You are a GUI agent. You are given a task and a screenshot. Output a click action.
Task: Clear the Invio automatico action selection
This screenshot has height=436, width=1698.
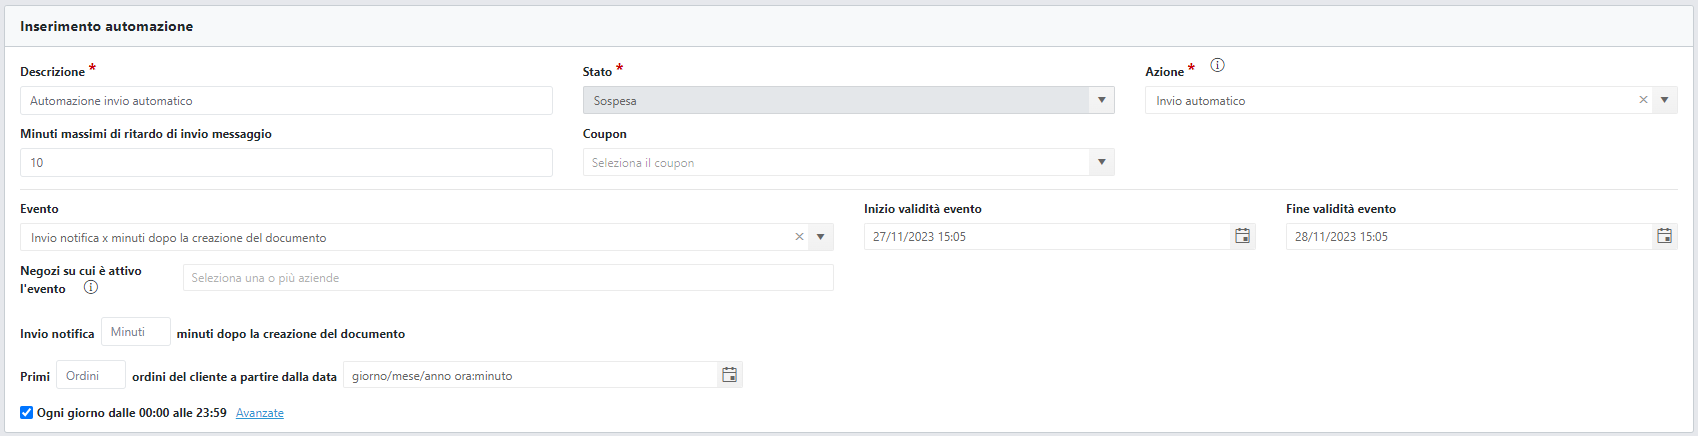point(1643,100)
